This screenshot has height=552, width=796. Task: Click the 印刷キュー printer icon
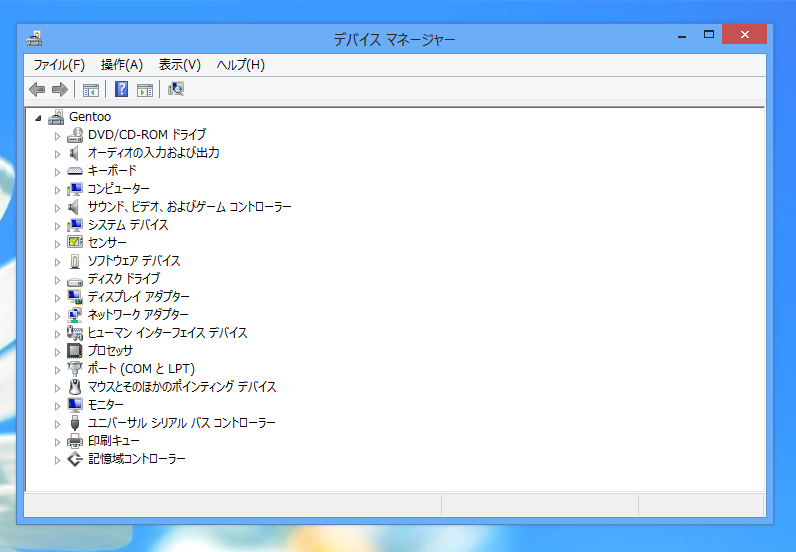(75, 441)
